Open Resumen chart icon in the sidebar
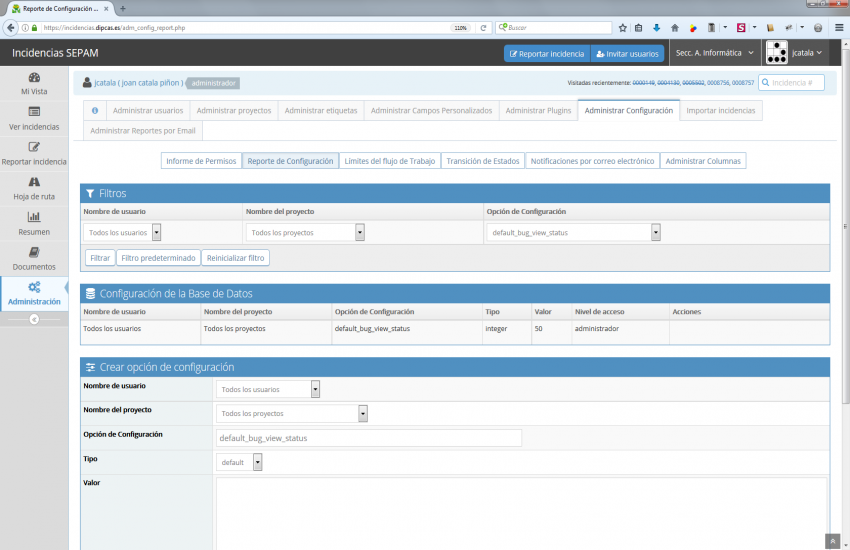Screen dimensions: 850x550 (x=34, y=217)
